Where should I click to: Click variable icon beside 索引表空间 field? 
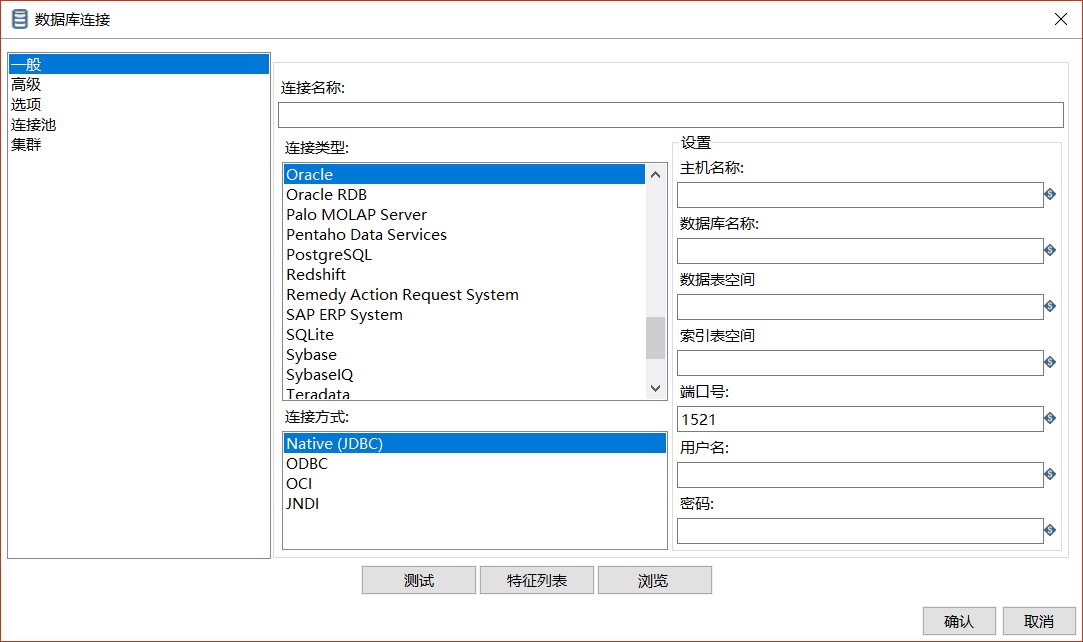(1050, 362)
